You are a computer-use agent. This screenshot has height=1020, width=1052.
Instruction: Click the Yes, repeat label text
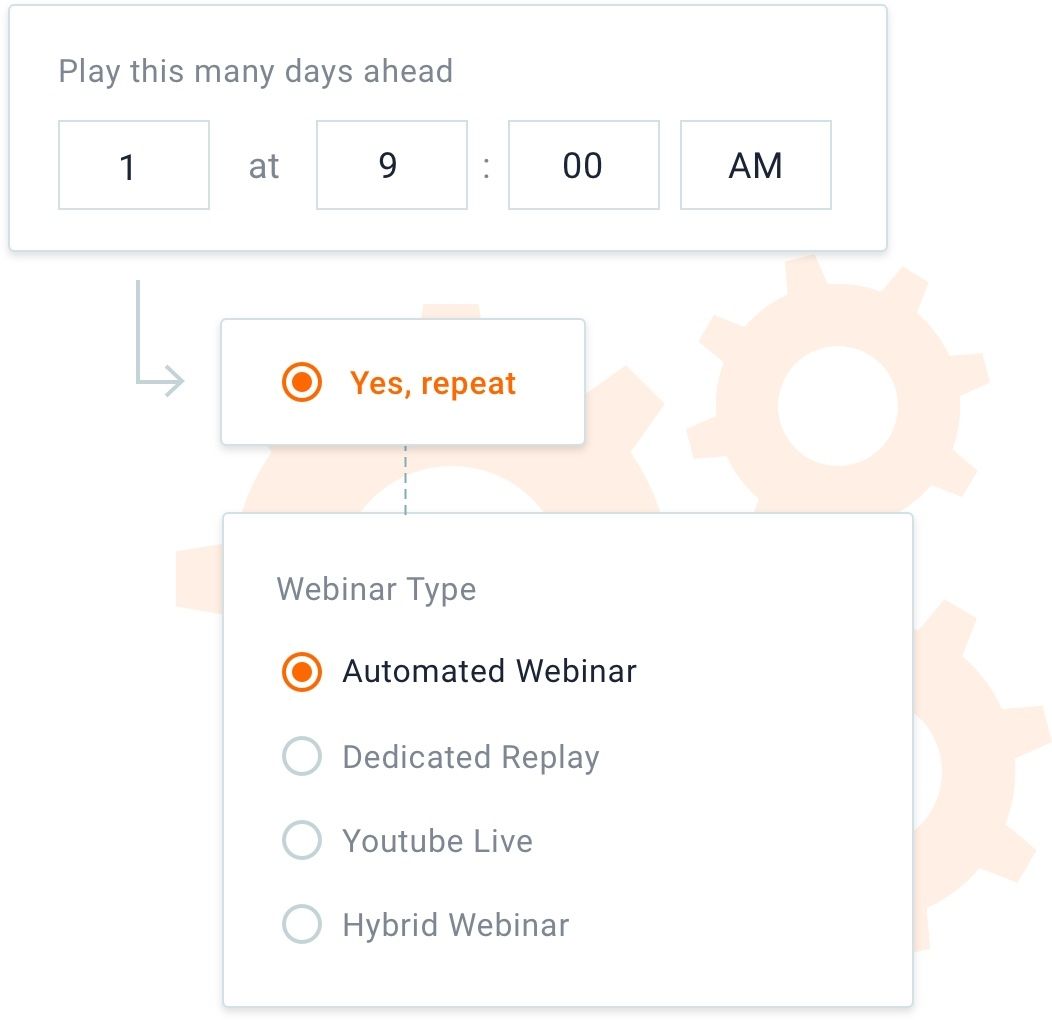(432, 383)
